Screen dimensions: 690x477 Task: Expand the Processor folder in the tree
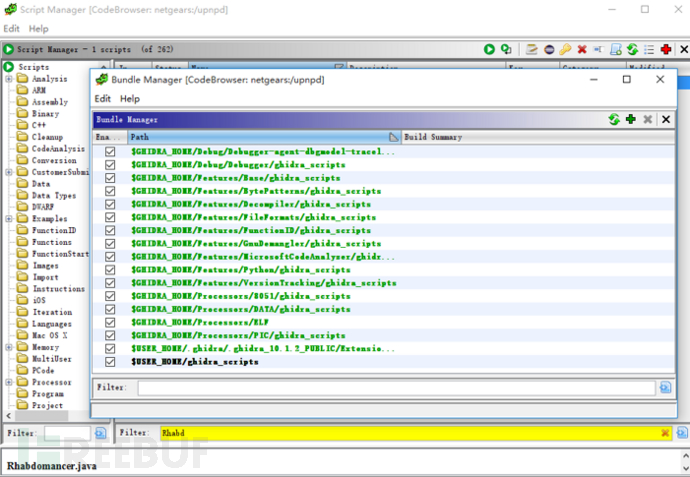[x=9, y=382]
